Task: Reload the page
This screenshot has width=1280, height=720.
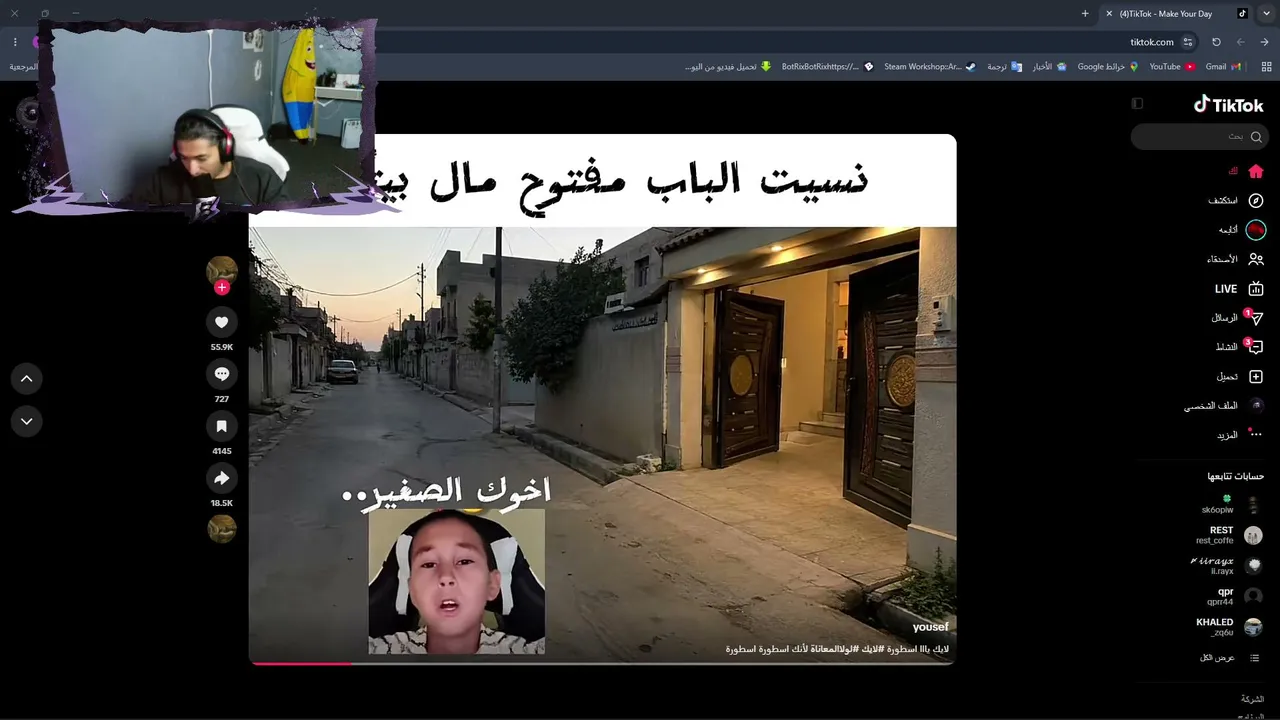Action: coord(1216,42)
